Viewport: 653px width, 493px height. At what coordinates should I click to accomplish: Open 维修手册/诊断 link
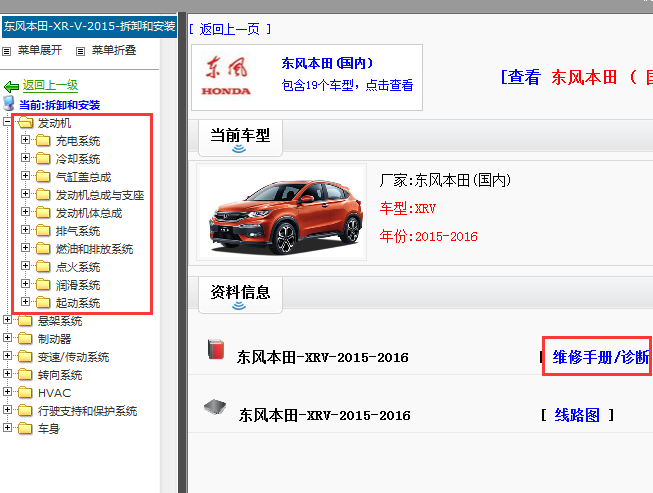tap(601, 357)
